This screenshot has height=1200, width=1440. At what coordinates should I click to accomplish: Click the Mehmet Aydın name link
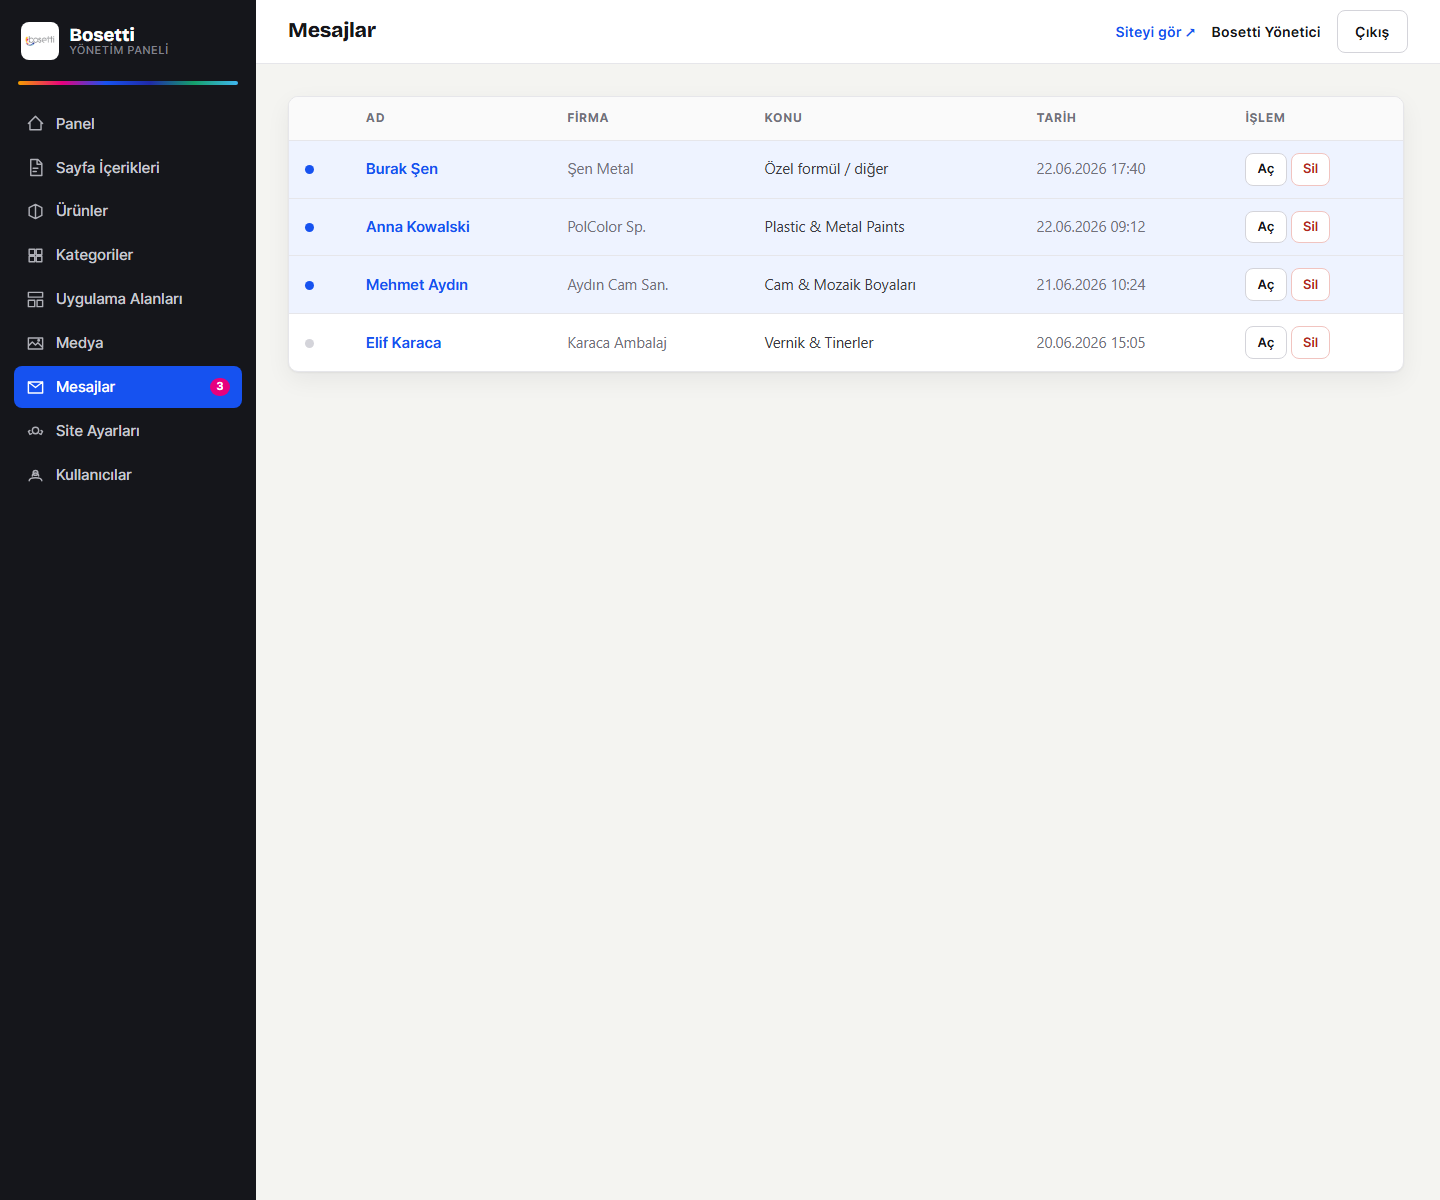417,285
